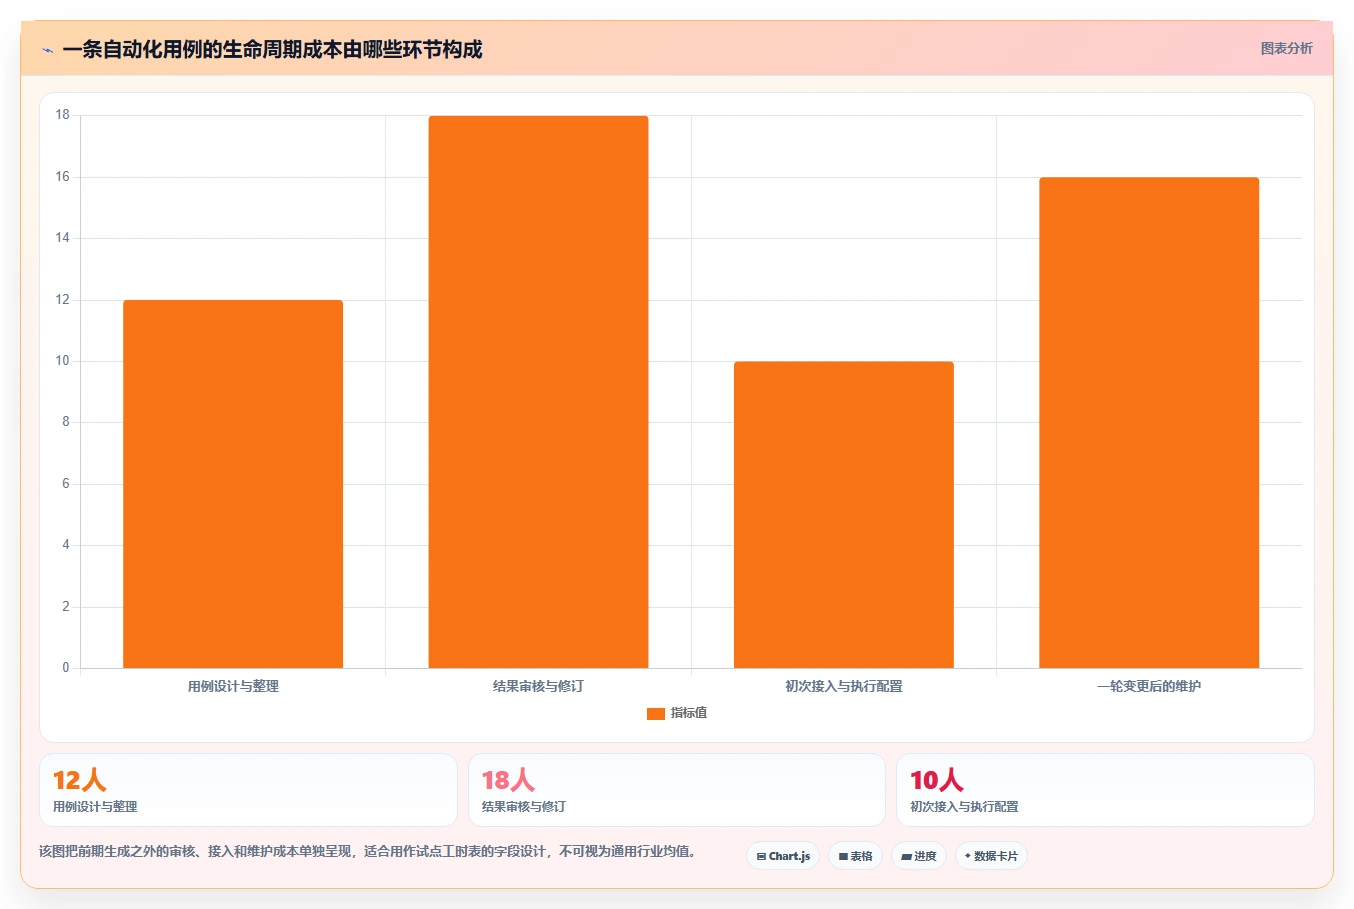Screen dimensions: 1354x909
Task: Click the chart title 一条自动化用例的生命周期成本由哪些环节构成
Action: [x=272, y=49]
